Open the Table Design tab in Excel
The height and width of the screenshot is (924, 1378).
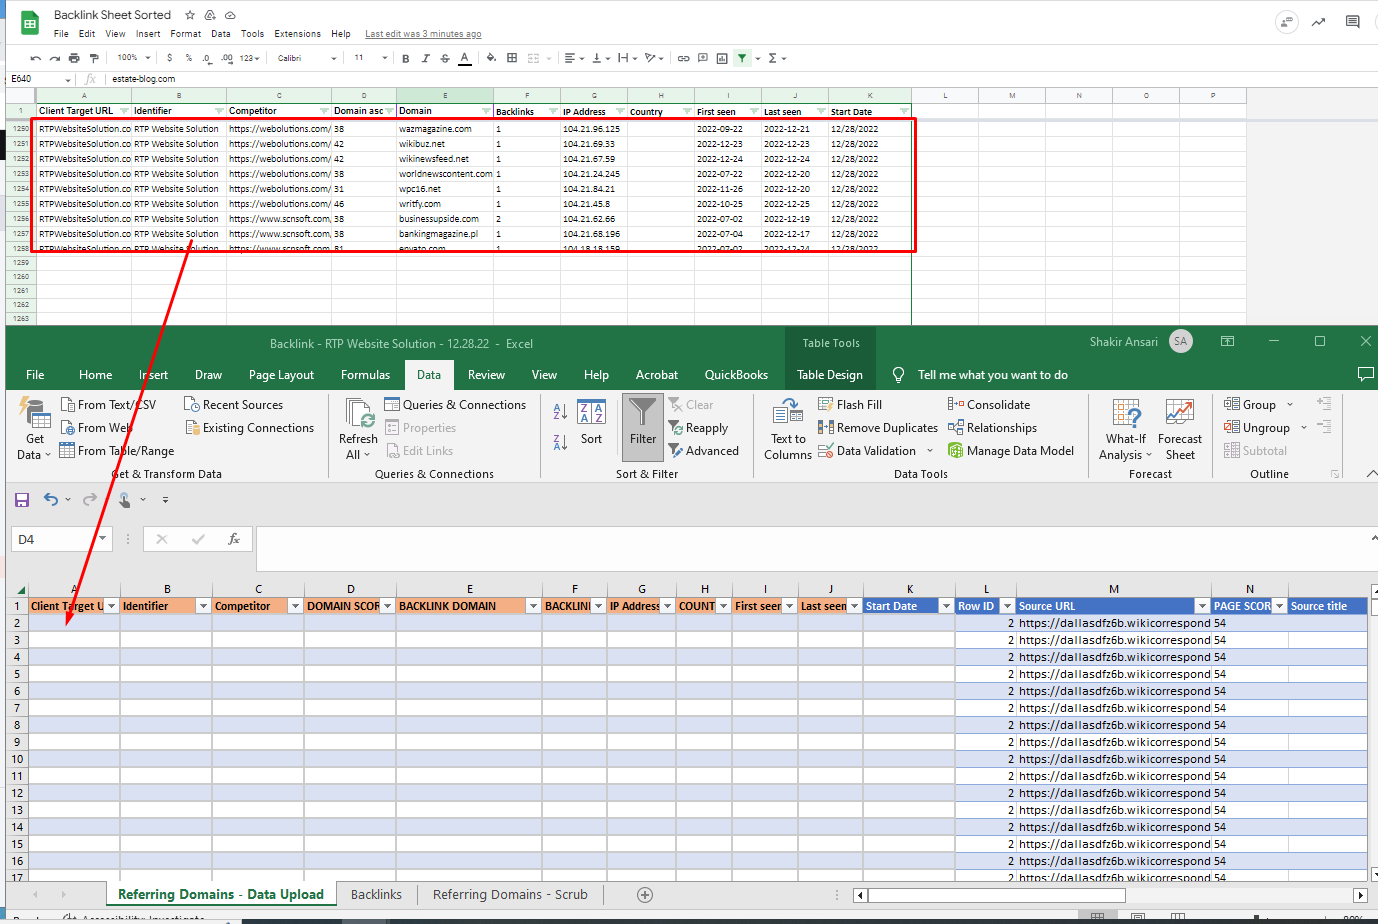(x=830, y=375)
